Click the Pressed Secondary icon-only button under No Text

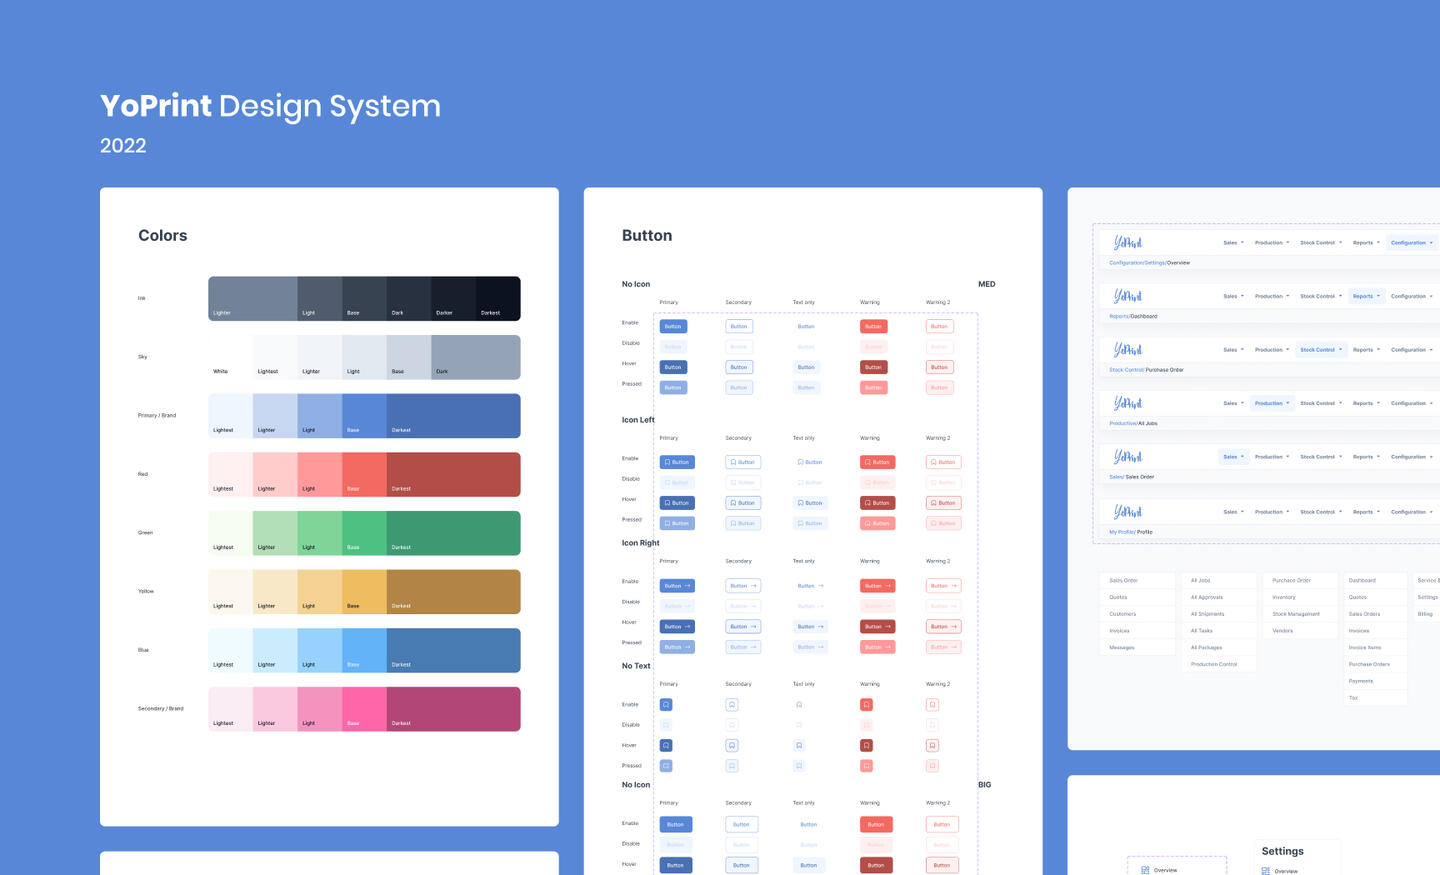pyautogui.click(x=732, y=766)
